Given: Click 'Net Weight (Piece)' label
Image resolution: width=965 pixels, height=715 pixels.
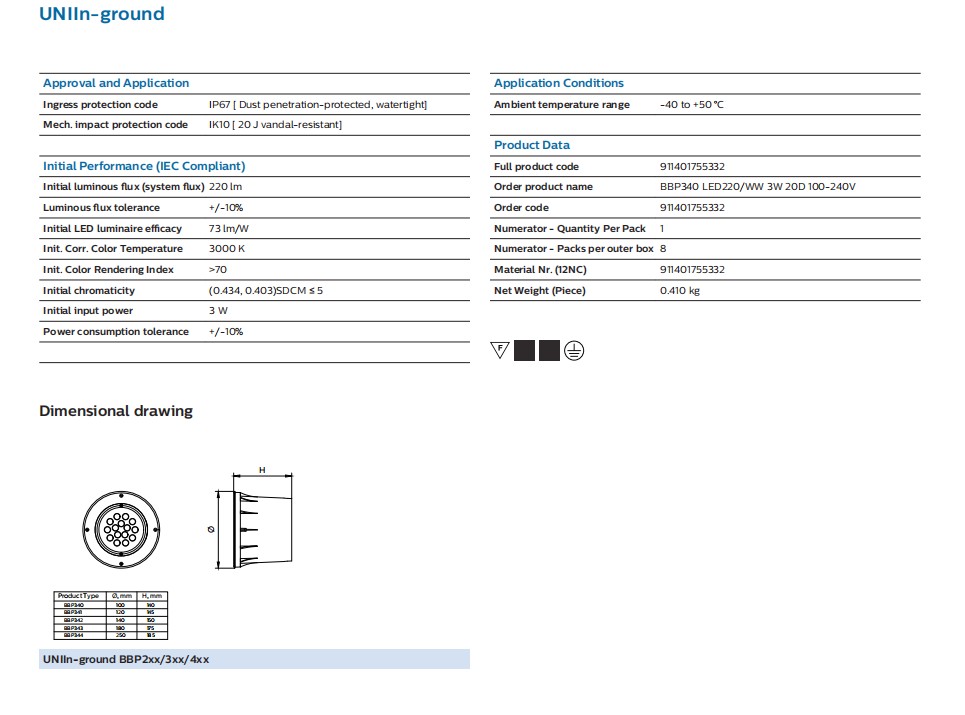Looking at the screenshot, I should tap(540, 290).
